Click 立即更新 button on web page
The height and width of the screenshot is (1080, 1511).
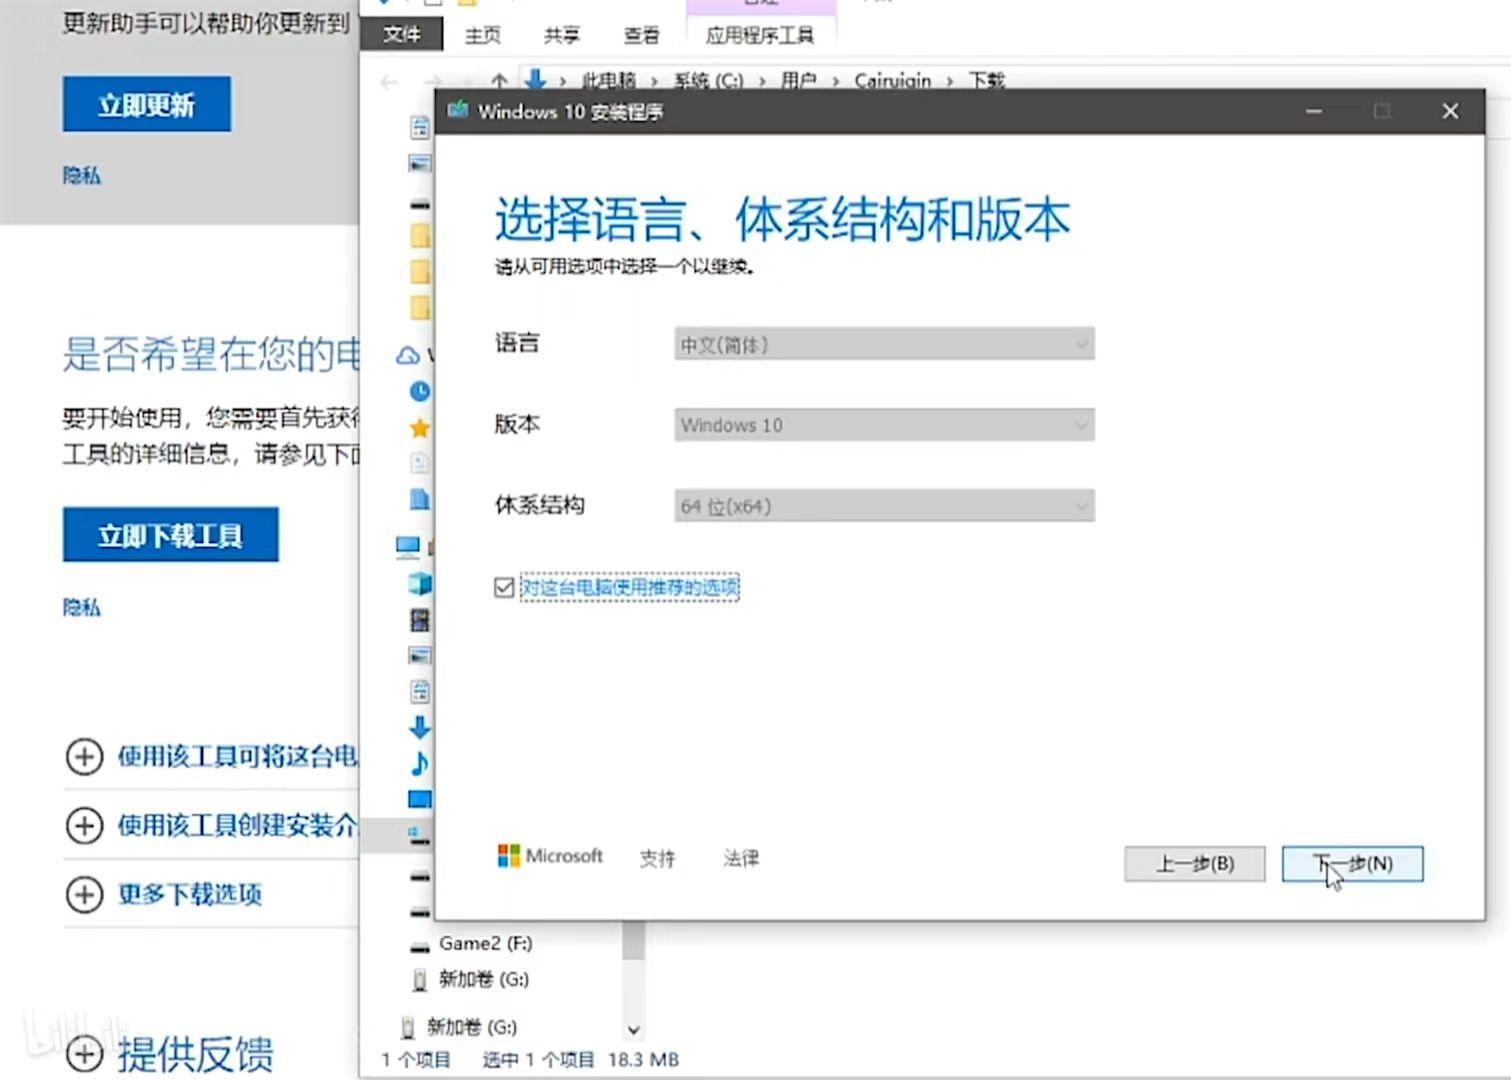tap(147, 104)
